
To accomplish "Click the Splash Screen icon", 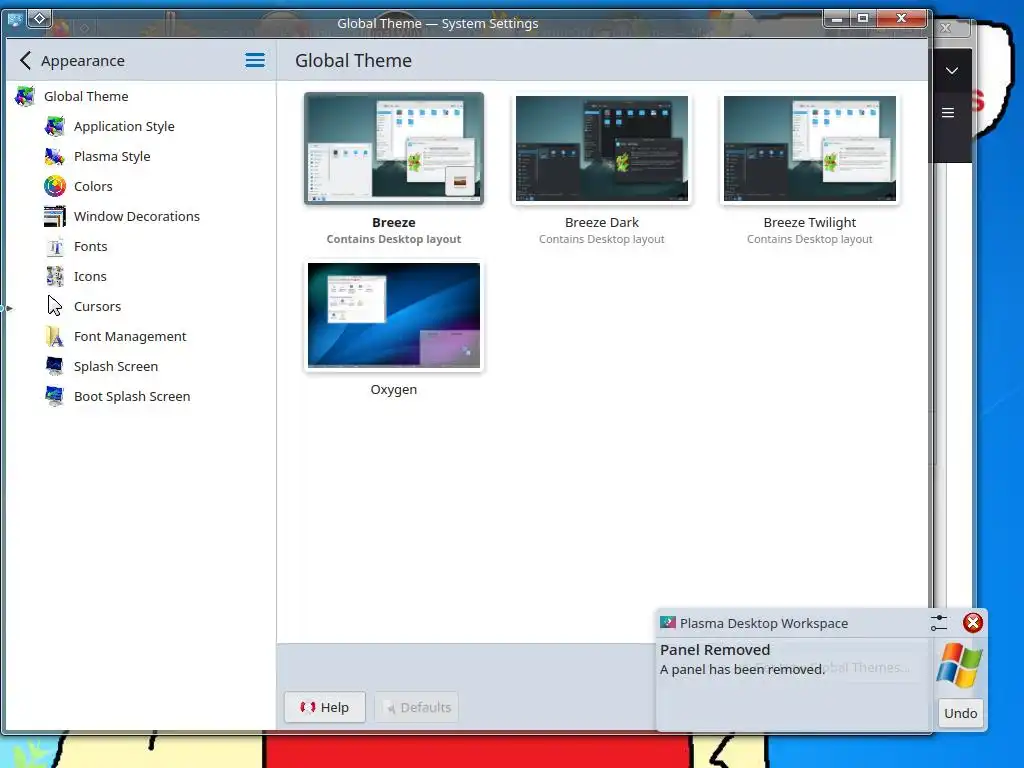I will tap(55, 366).
